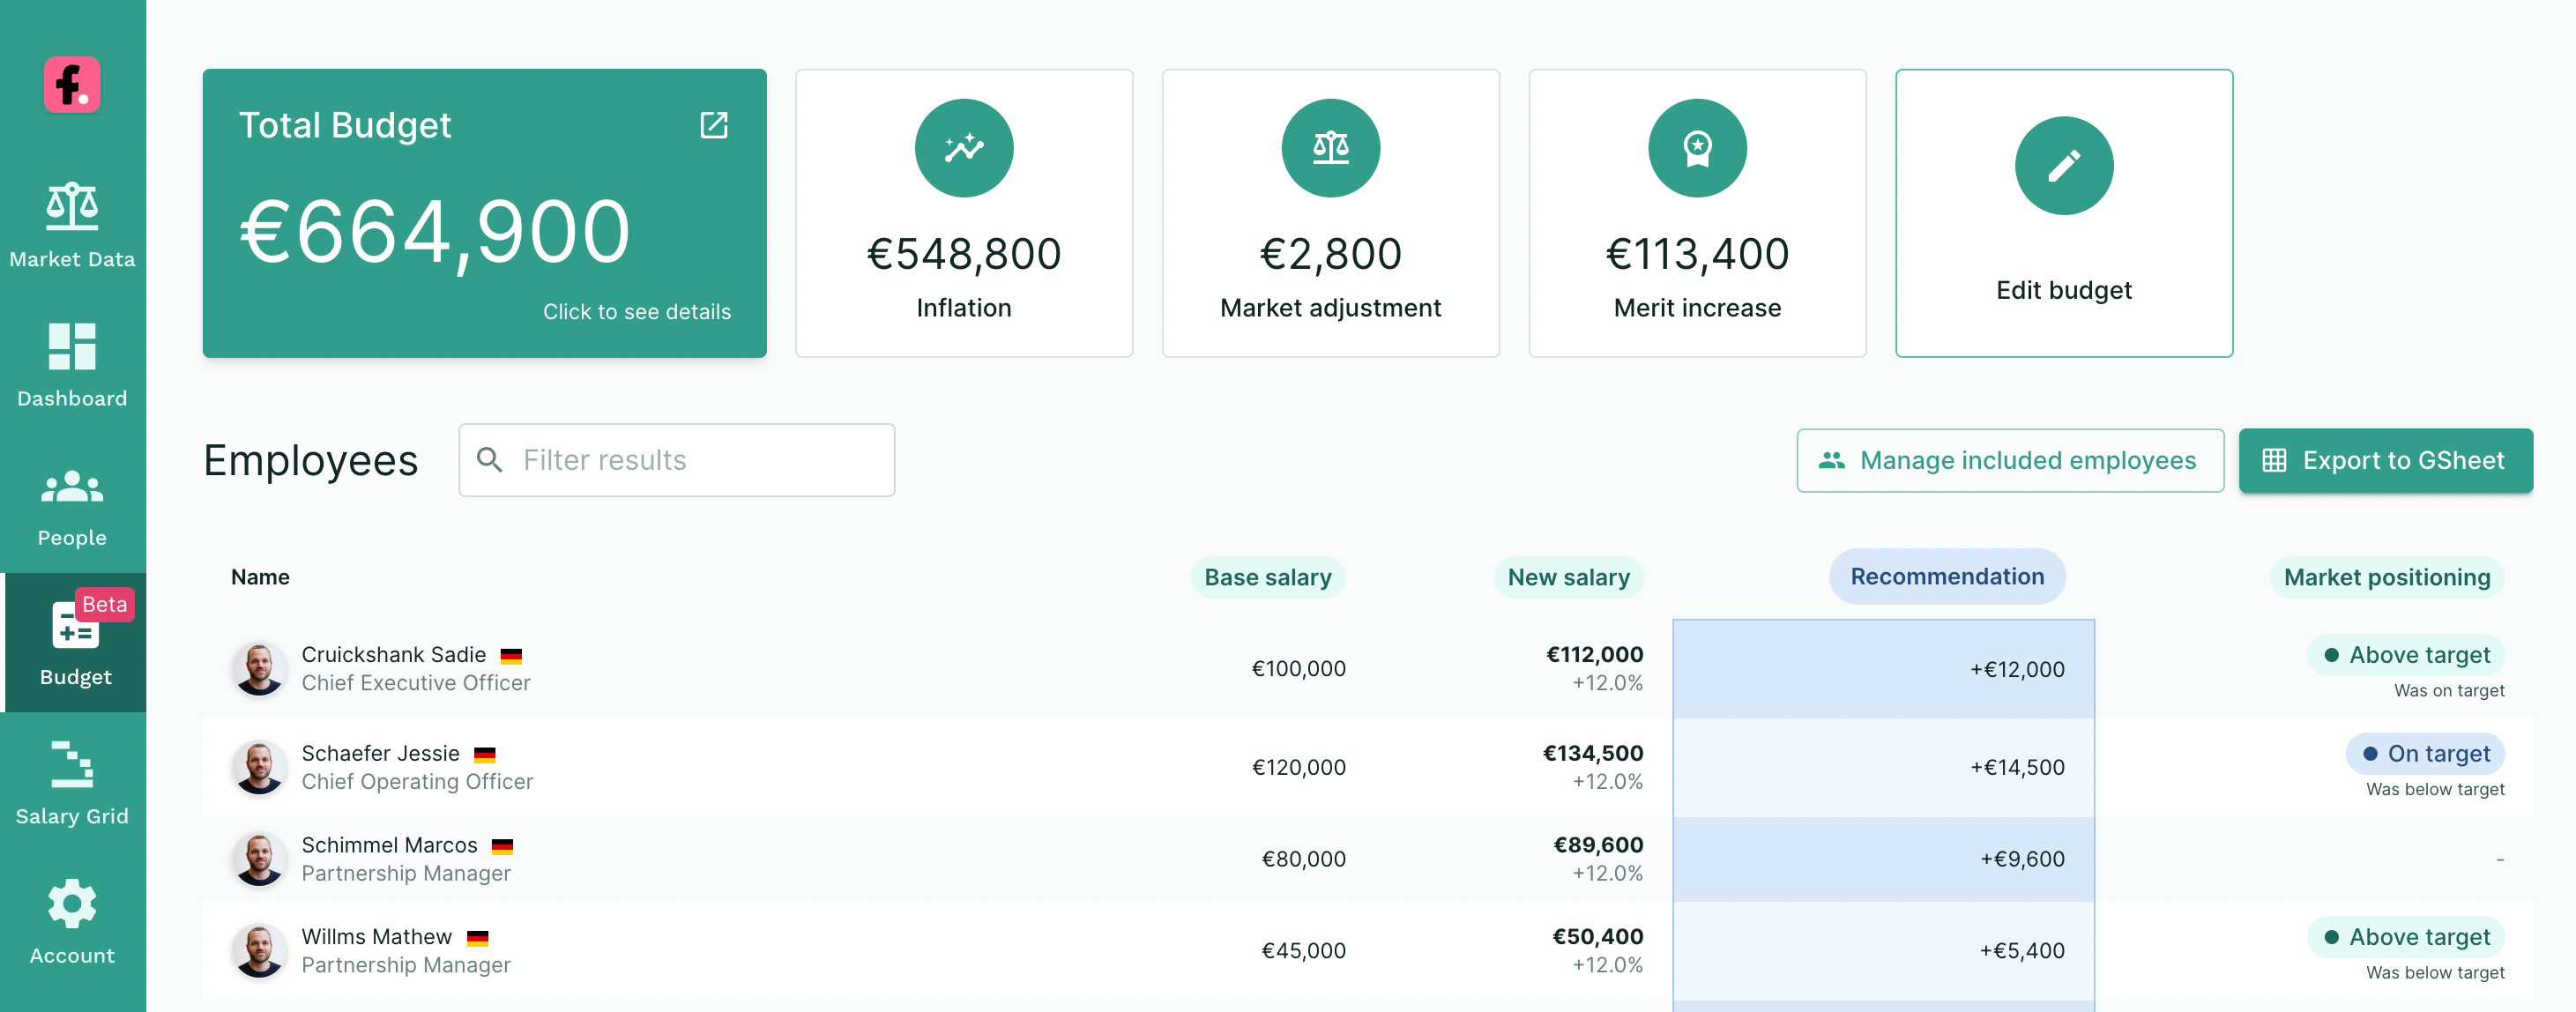Click the Market positioning column header
The width and height of the screenshot is (2576, 1012).
[x=2386, y=577]
